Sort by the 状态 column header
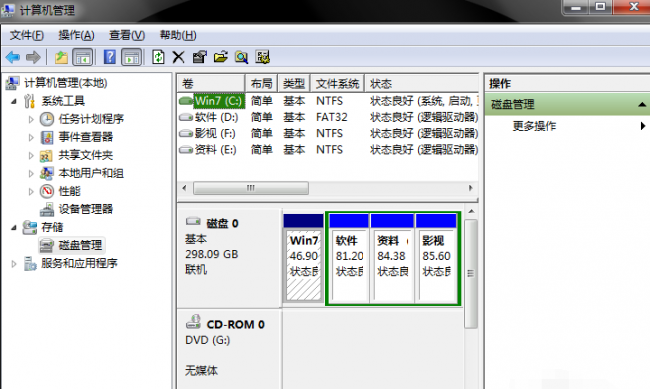This screenshot has width=650, height=389. pyautogui.click(x=422, y=84)
